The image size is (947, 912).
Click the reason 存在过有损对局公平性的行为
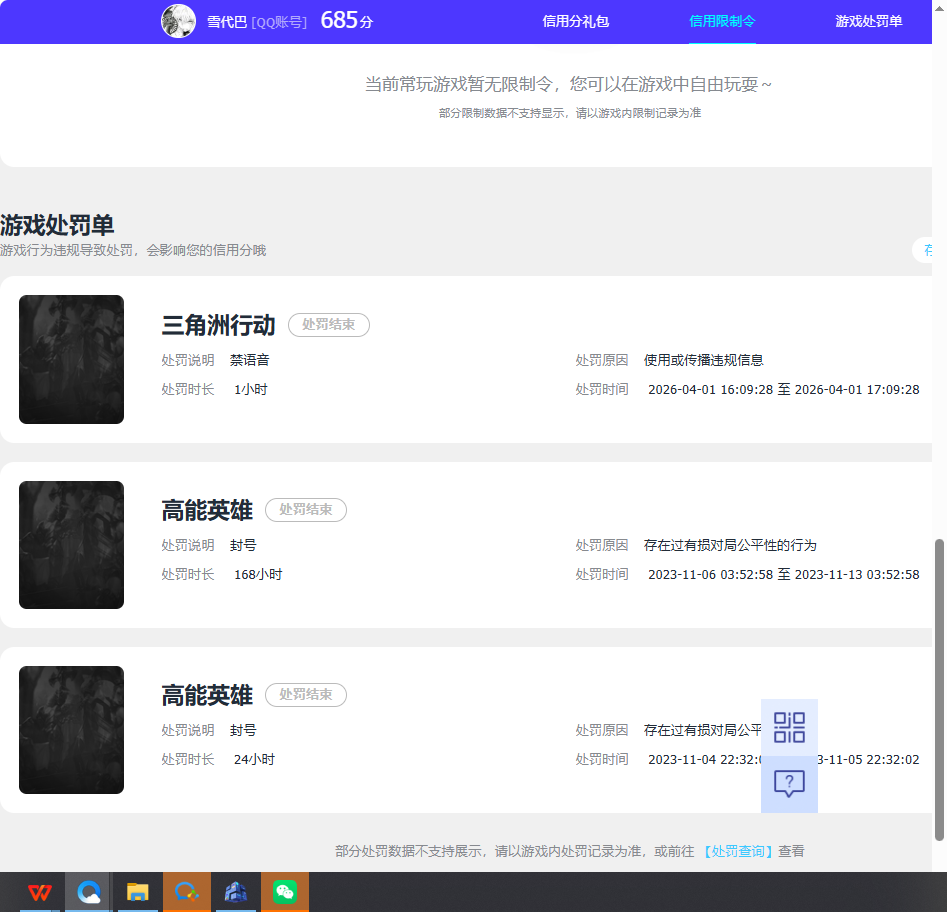[x=730, y=545]
